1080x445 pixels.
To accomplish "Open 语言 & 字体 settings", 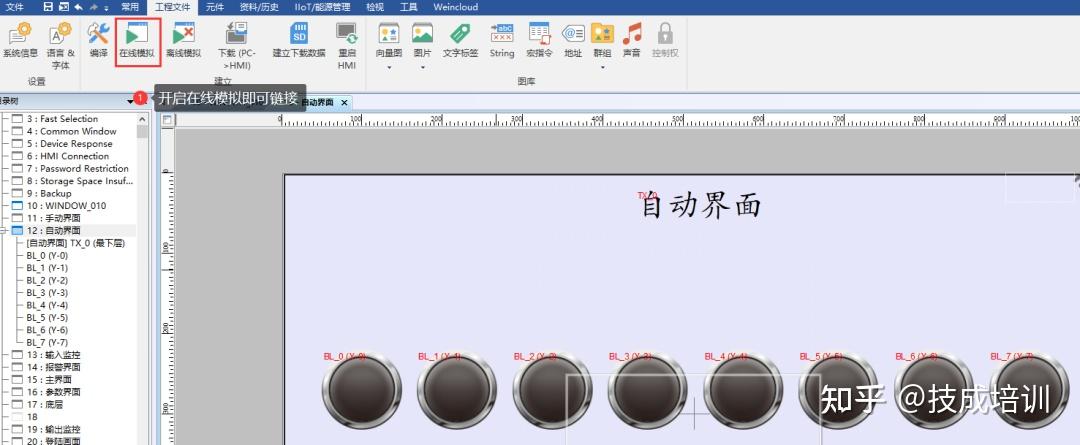I will (61, 45).
